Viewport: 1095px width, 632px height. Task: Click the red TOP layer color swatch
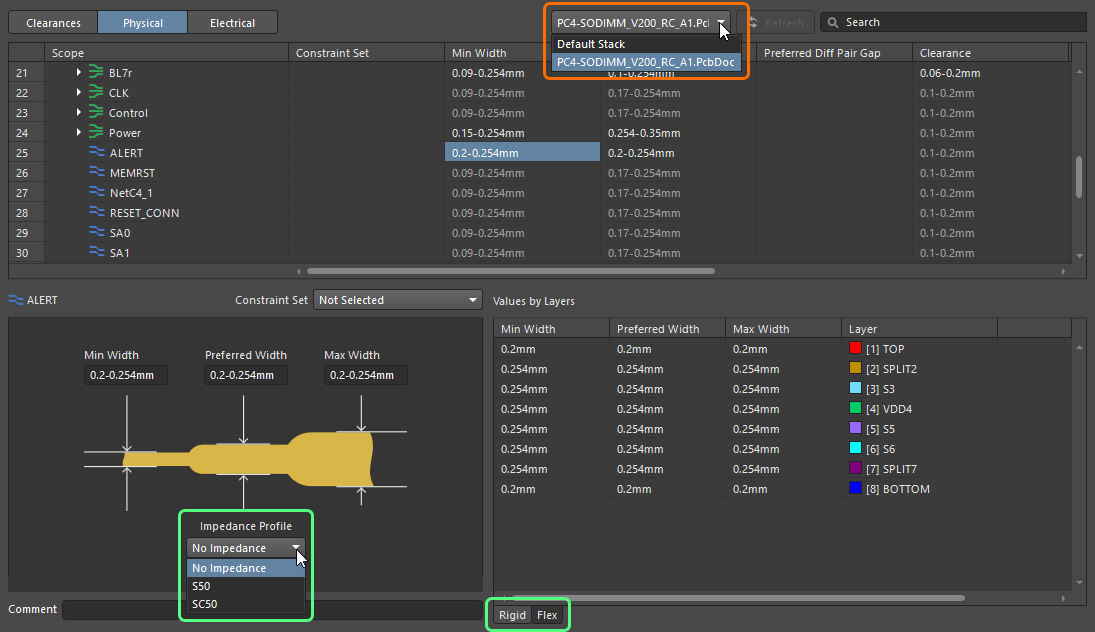pyautogui.click(x=855, y=349)
